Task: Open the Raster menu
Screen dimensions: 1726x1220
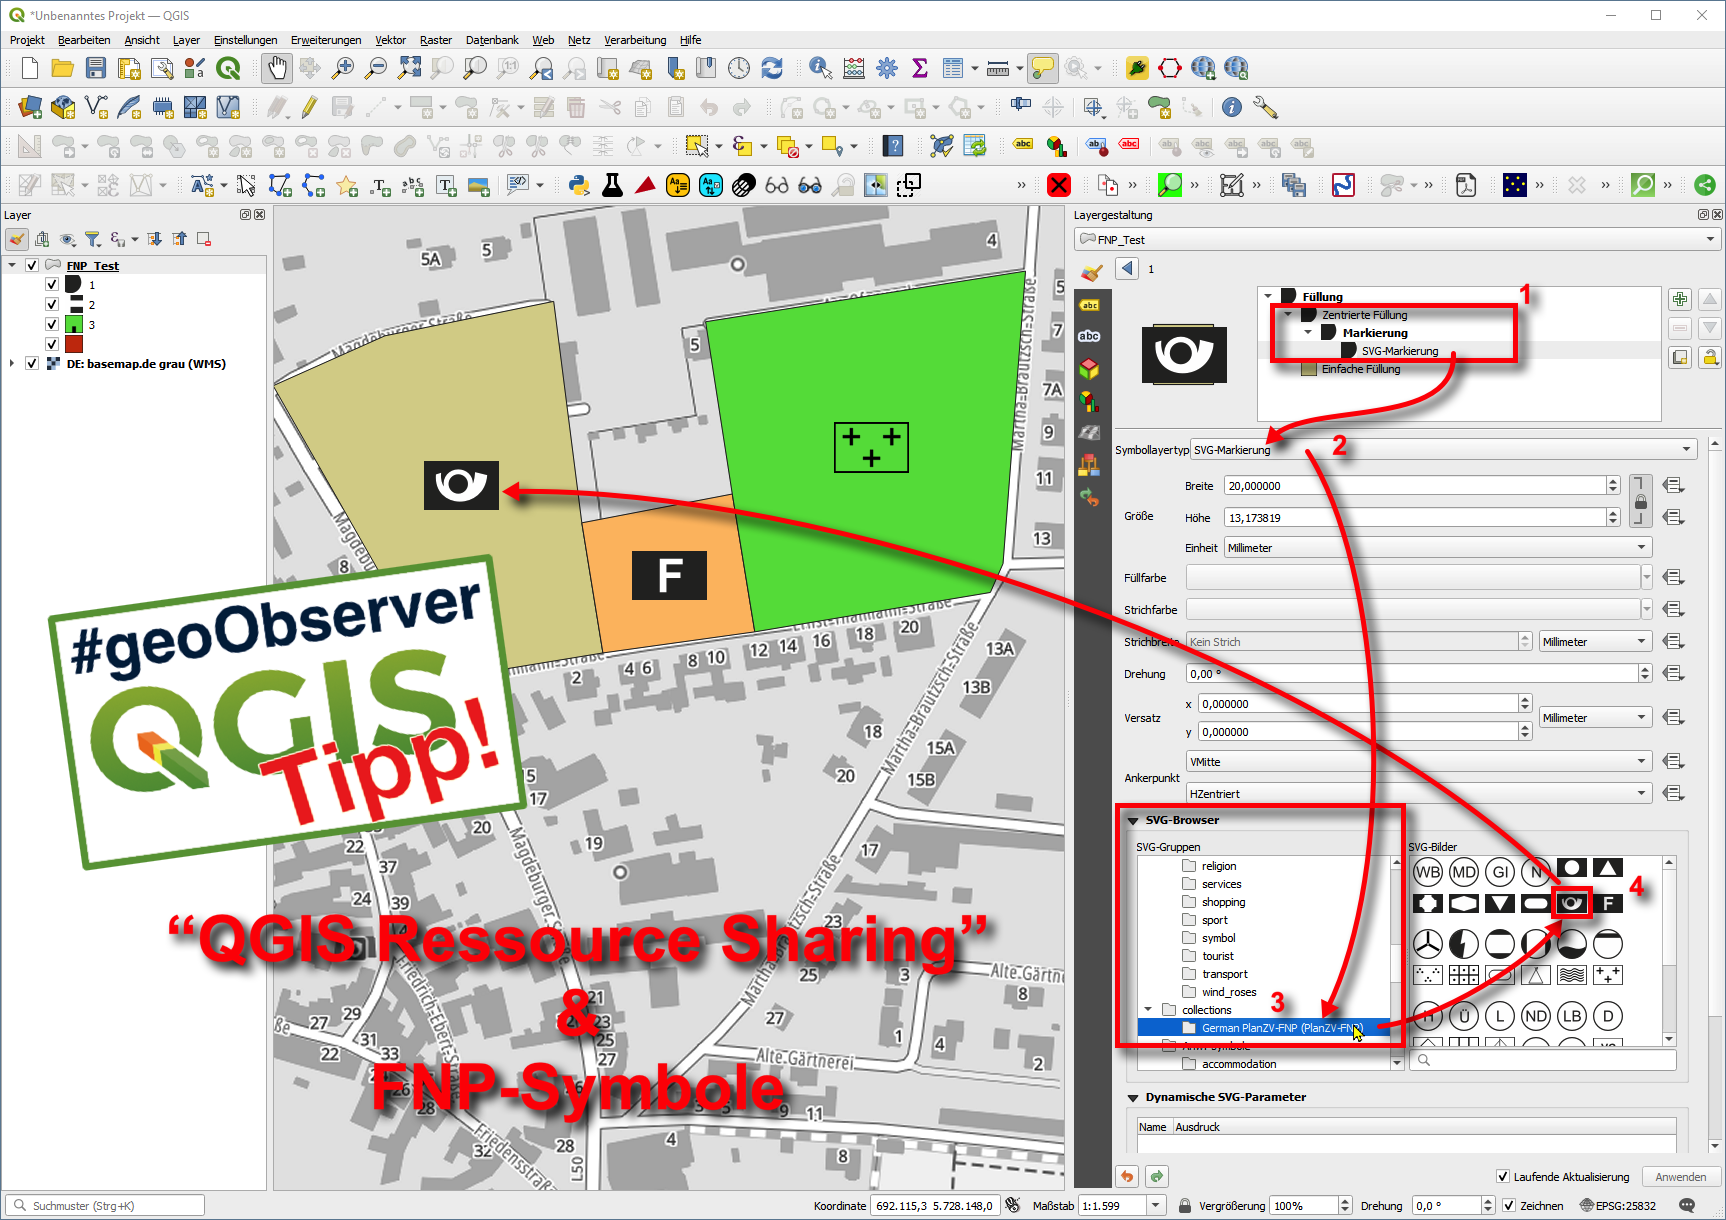Action: click(x=436, y=40)
